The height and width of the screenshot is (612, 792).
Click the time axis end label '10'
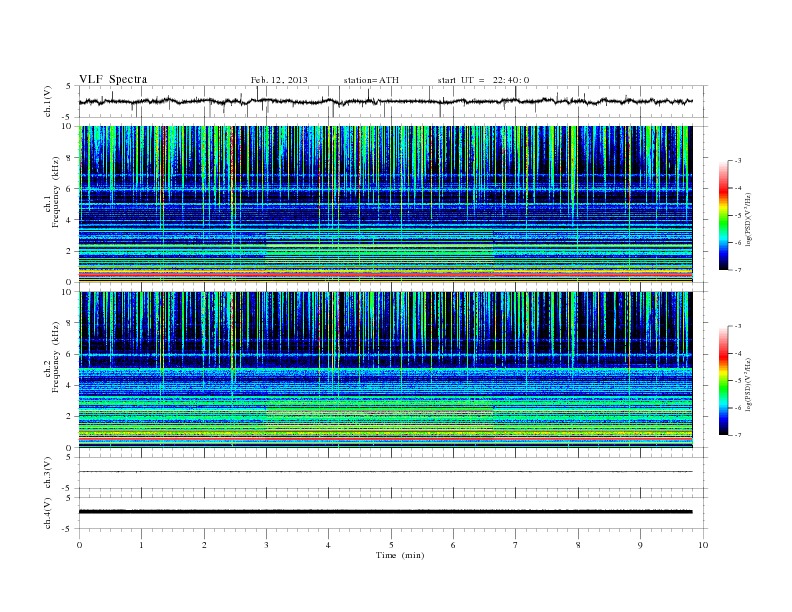click(x=703, y=545)
